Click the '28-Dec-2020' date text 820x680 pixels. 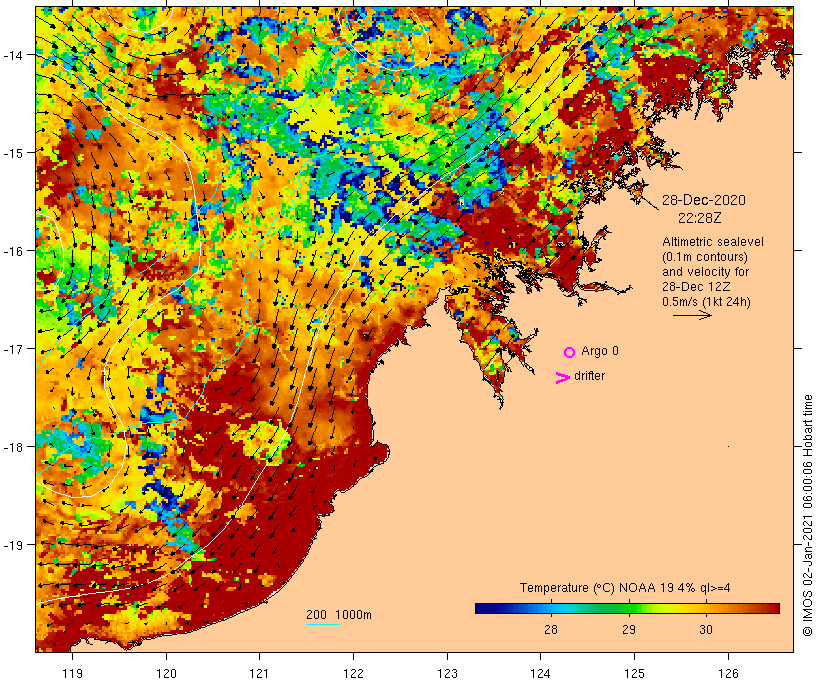click(x=704, y=200)
